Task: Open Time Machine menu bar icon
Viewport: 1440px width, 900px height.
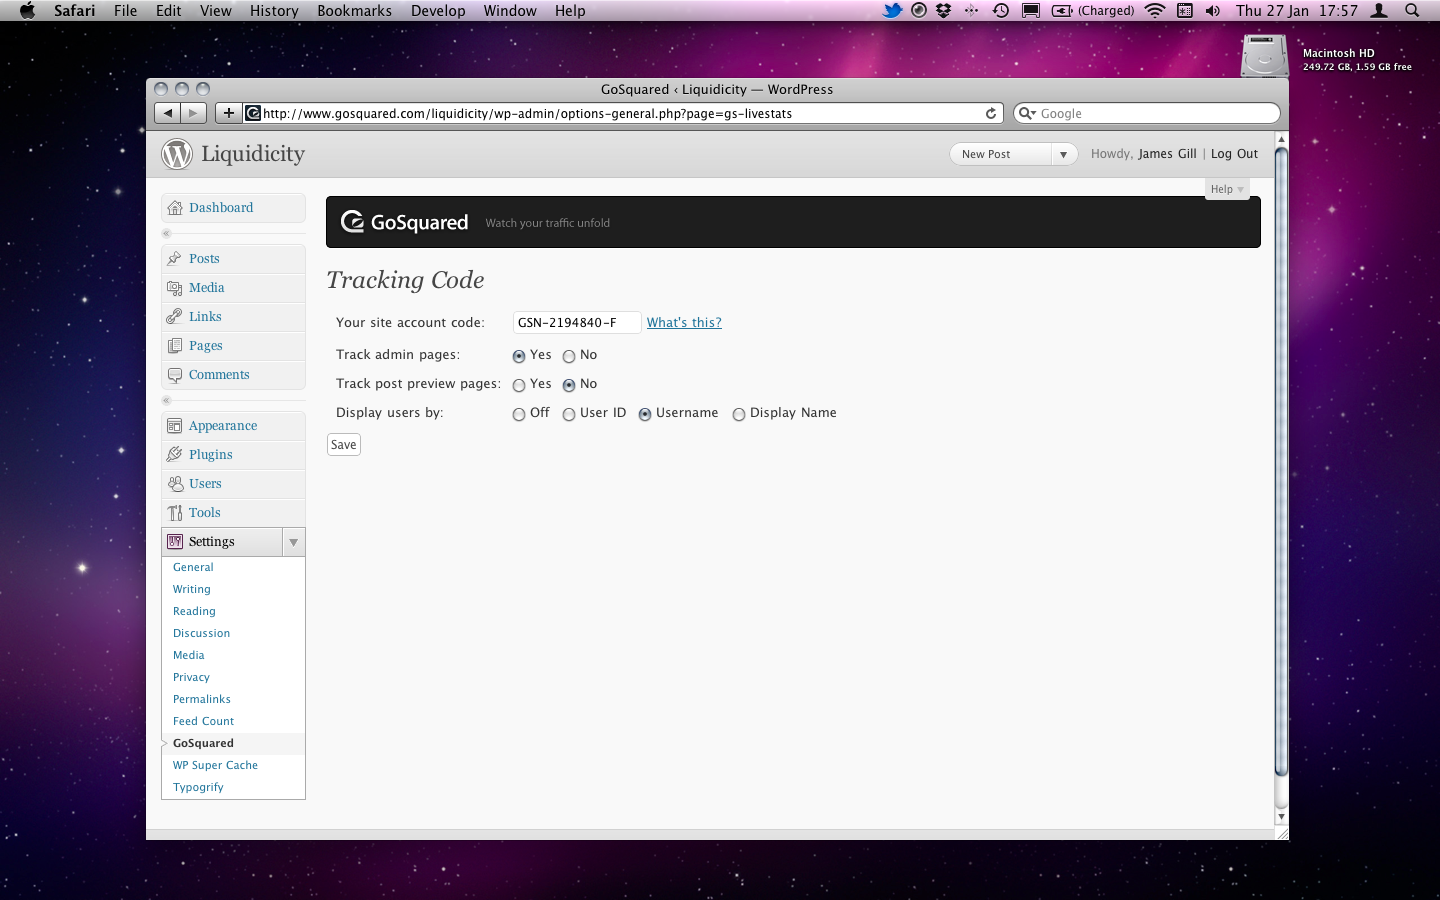Action: [x=1001, y=10]
